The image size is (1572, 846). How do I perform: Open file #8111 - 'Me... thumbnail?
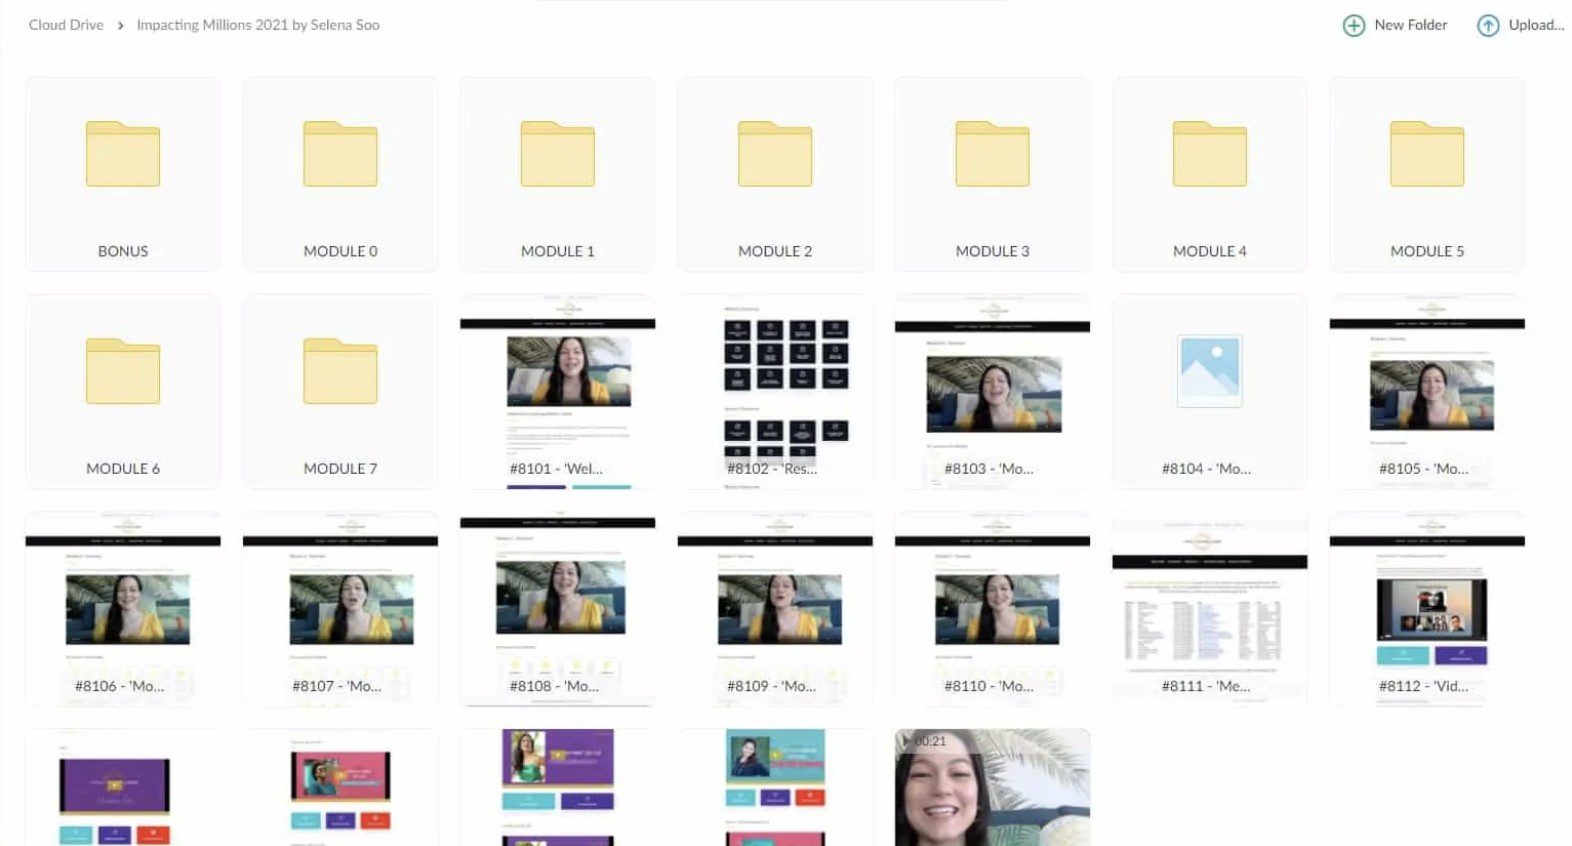pyautogui.click(x=1209, y=609)
